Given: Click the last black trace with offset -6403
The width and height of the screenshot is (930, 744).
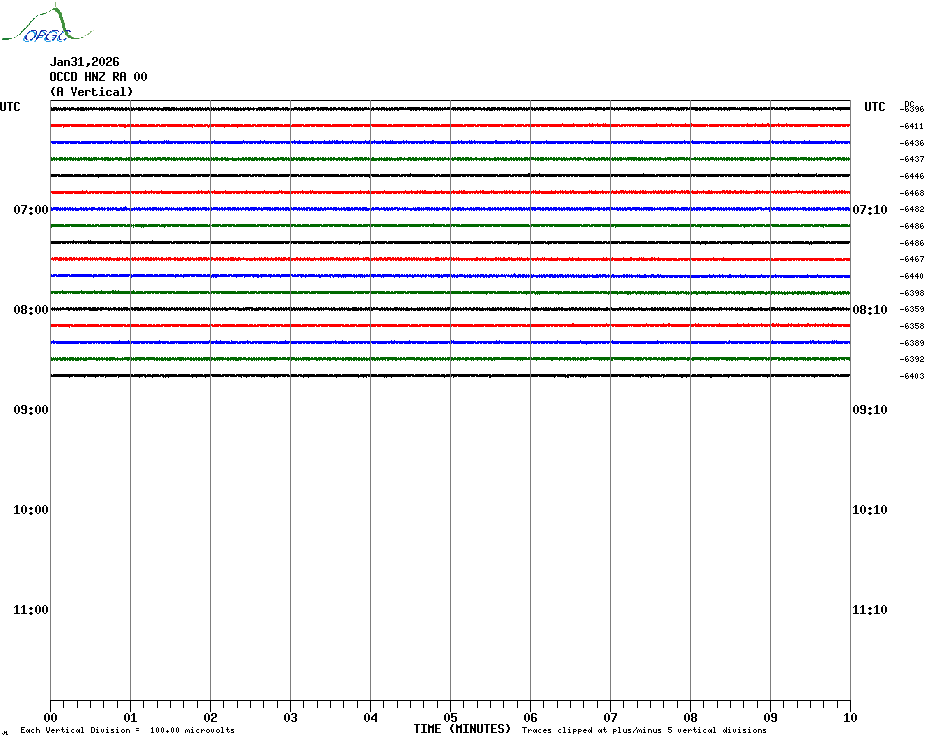Looking at the screenshot, I should 450,376.
